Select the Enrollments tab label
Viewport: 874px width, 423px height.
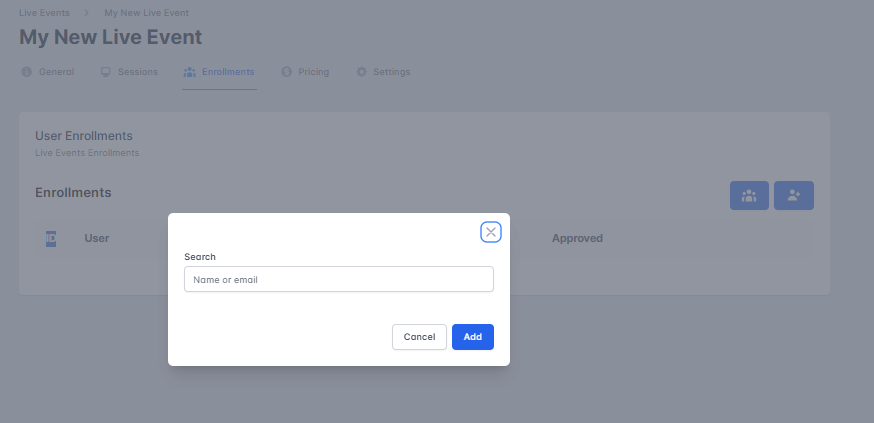228,72
